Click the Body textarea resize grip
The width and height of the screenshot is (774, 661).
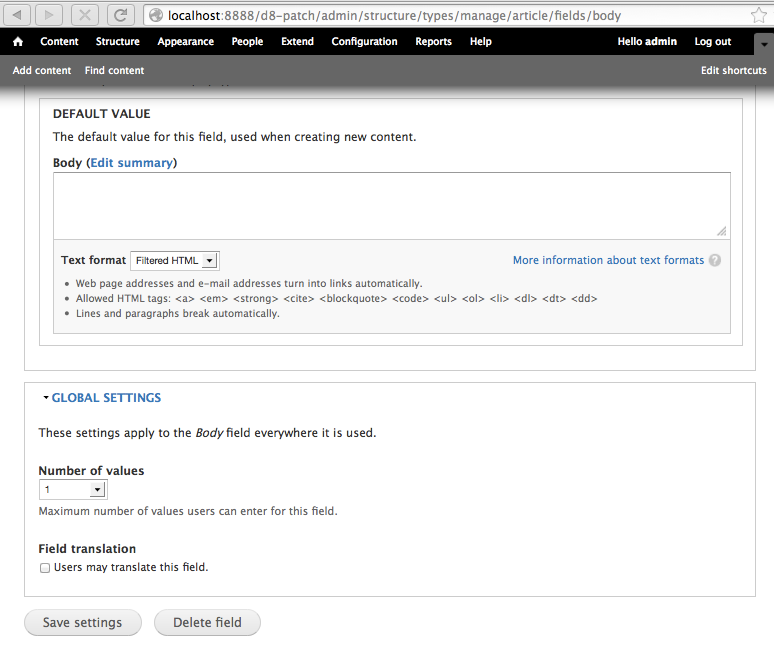coord(722,231)
